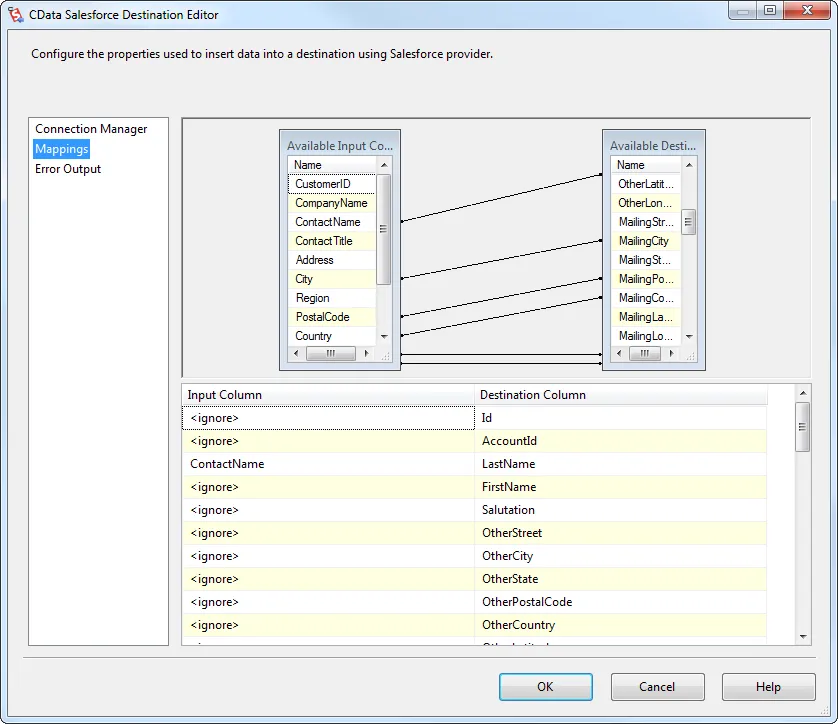Dismiss the editor using the Cancel button
The width and height of the screenshot is (838, 724).
coord(657,687)
